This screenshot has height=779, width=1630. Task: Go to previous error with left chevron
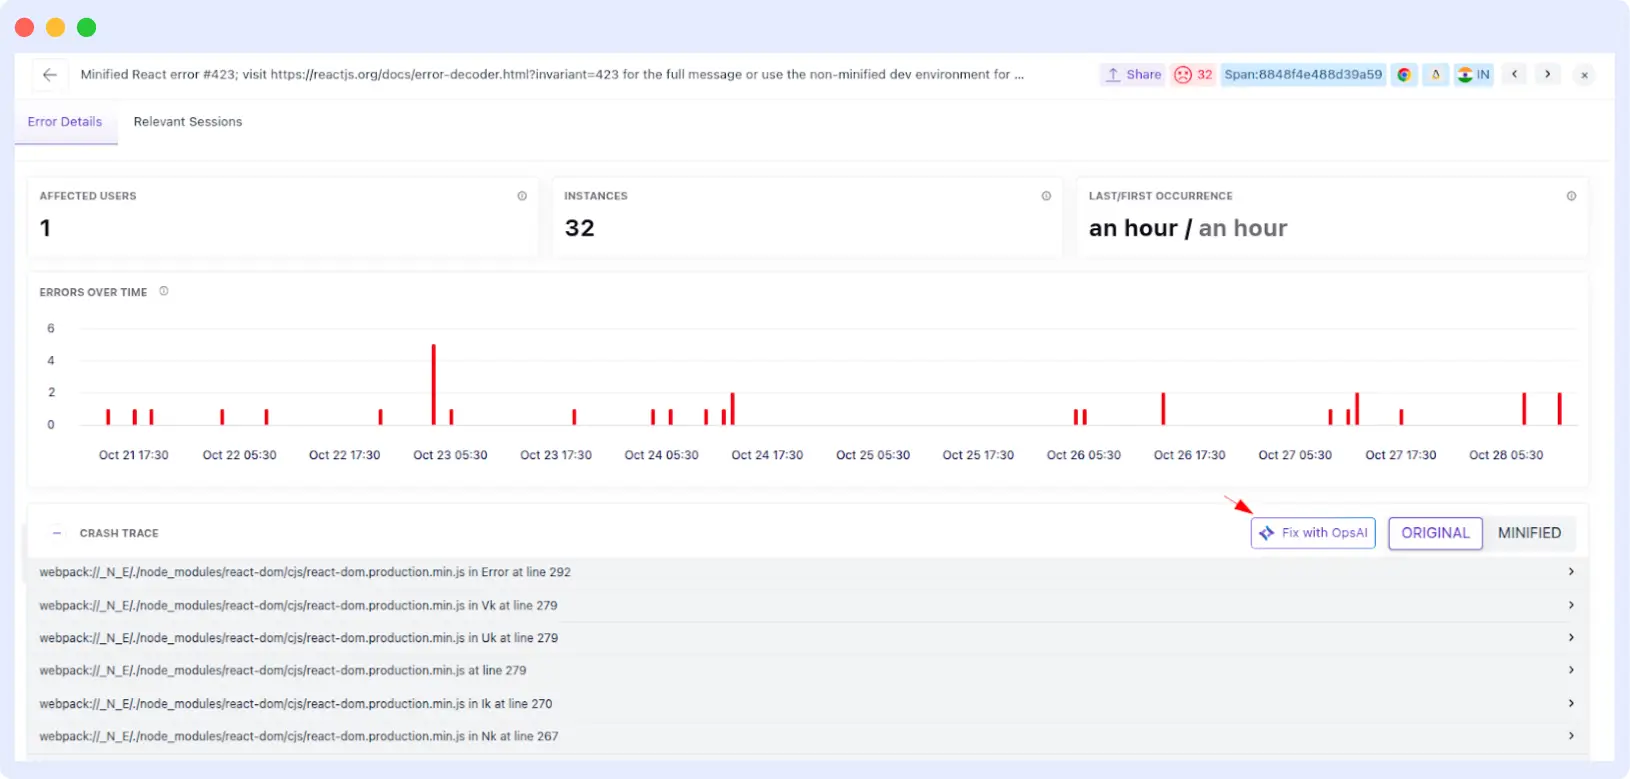1514,75
